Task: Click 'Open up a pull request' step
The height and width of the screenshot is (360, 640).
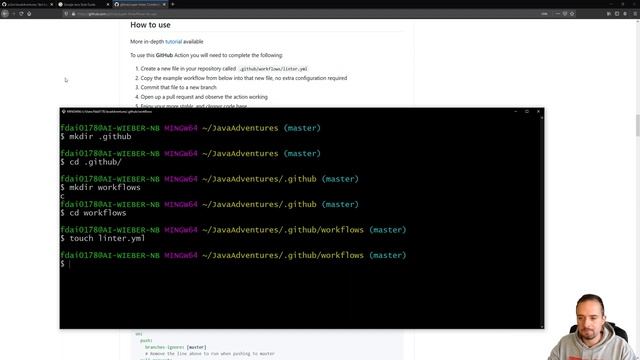Action: click(x=204, y=97)
